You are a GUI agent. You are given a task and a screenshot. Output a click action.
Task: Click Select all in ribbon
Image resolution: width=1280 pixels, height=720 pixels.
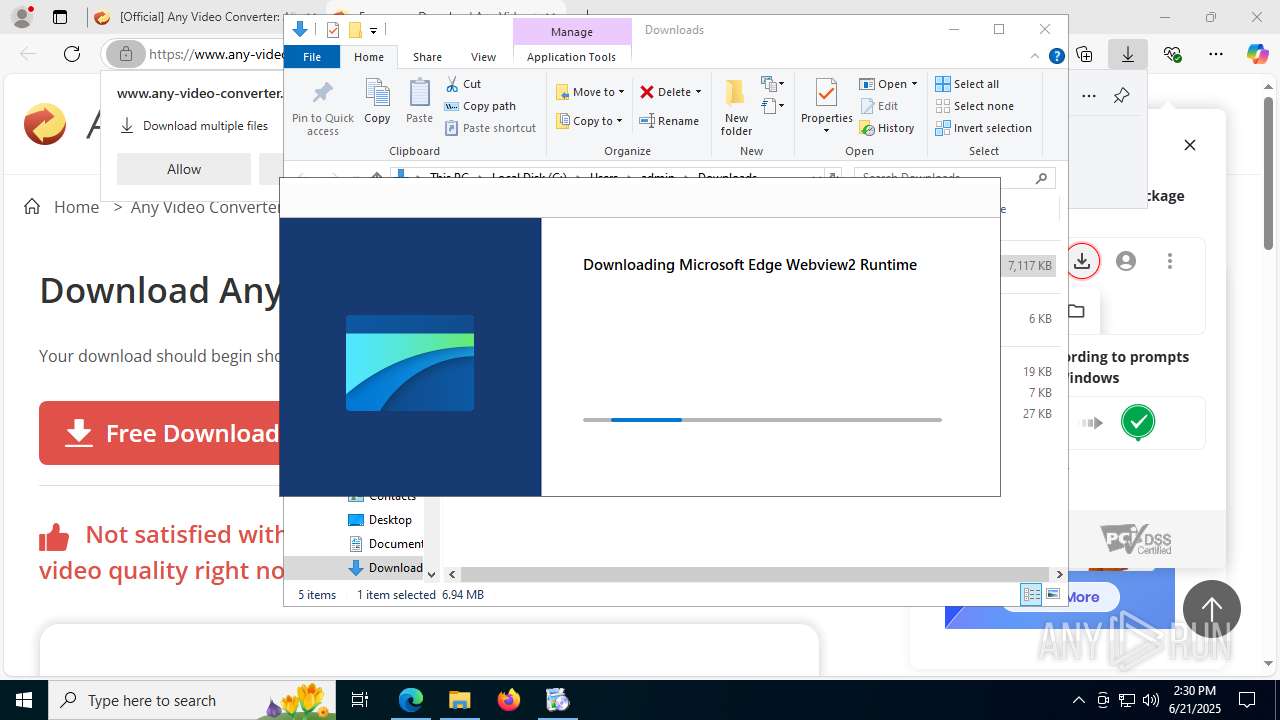(967, 84)
